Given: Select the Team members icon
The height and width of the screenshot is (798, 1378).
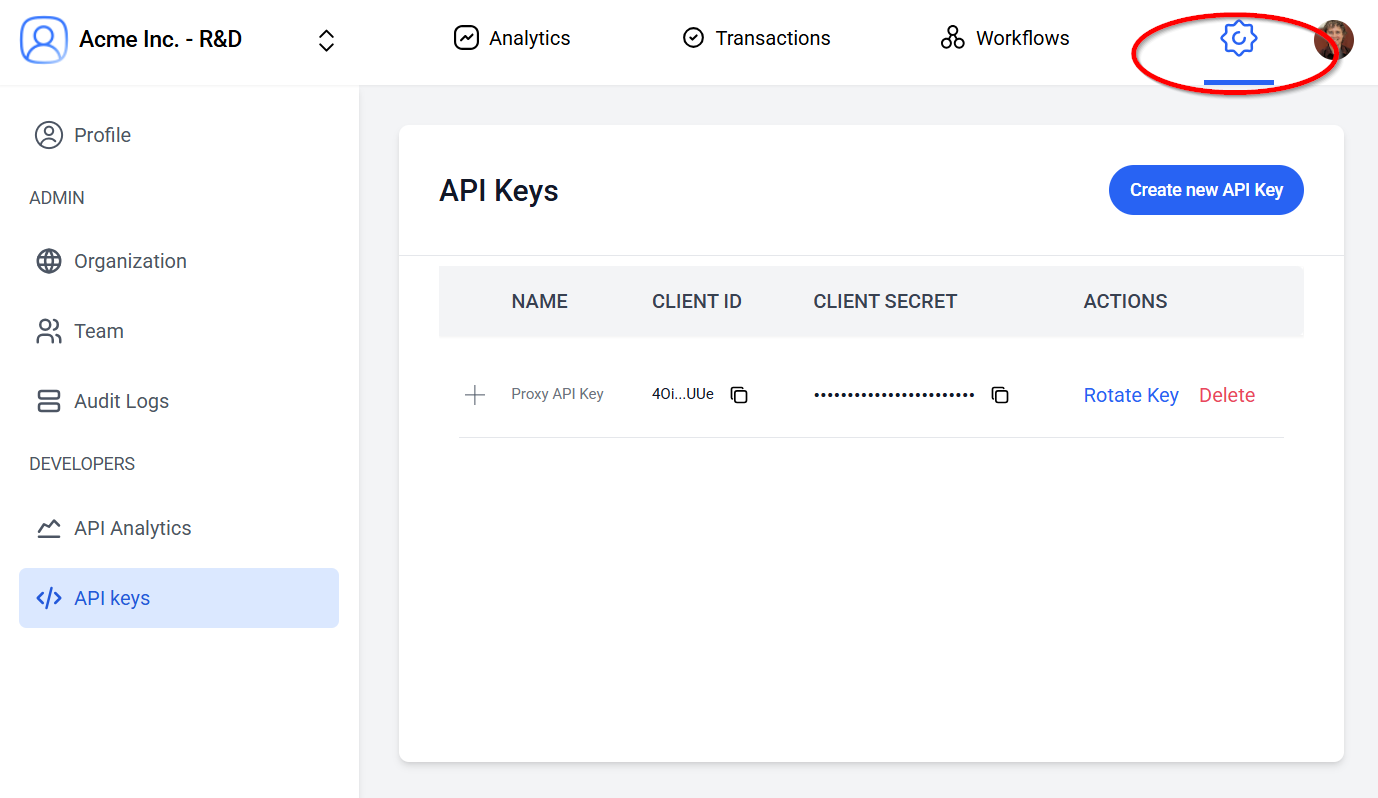Looking at the screenshot, I should (48, 331).
